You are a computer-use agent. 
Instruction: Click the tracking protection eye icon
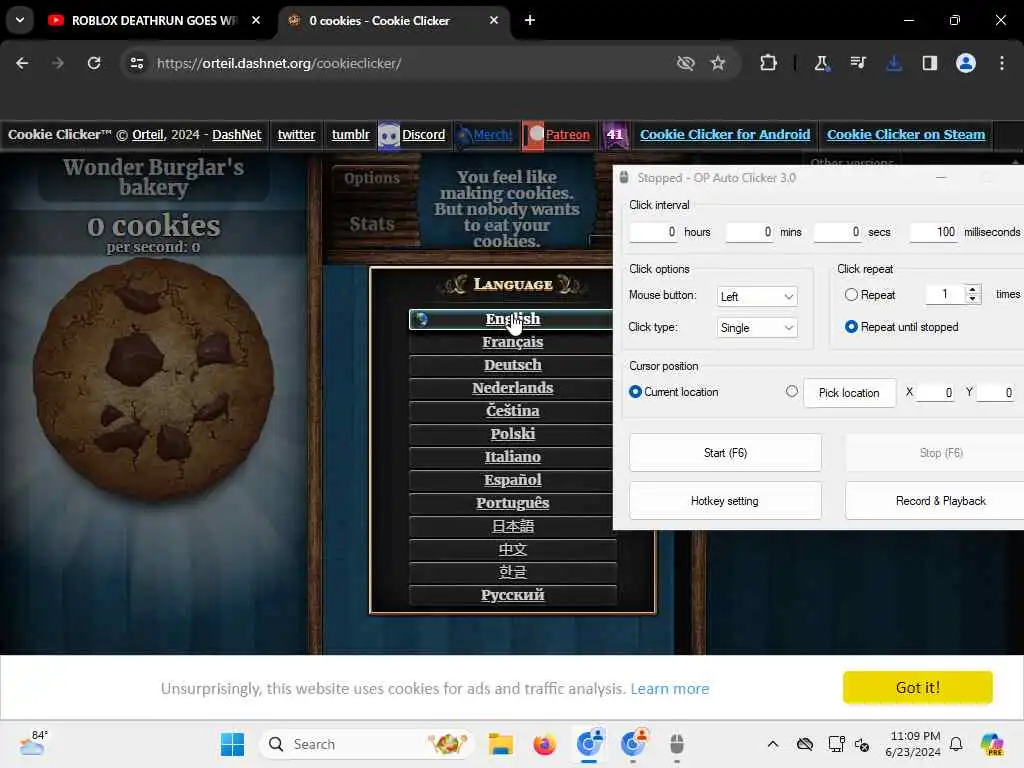pos(685,63)
